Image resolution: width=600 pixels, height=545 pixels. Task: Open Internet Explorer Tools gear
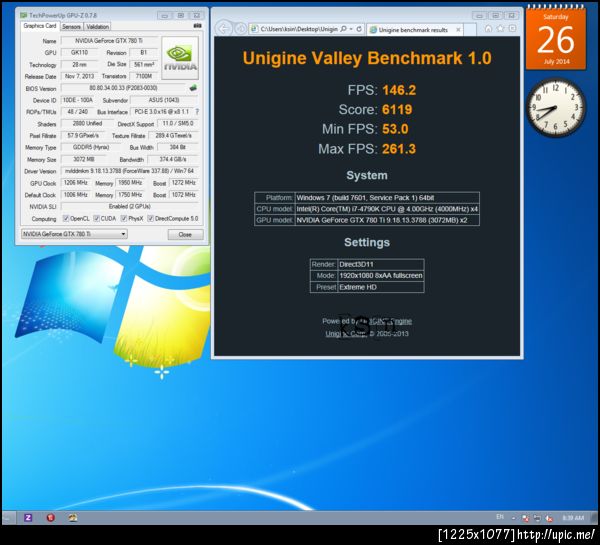tap(512, 29)
